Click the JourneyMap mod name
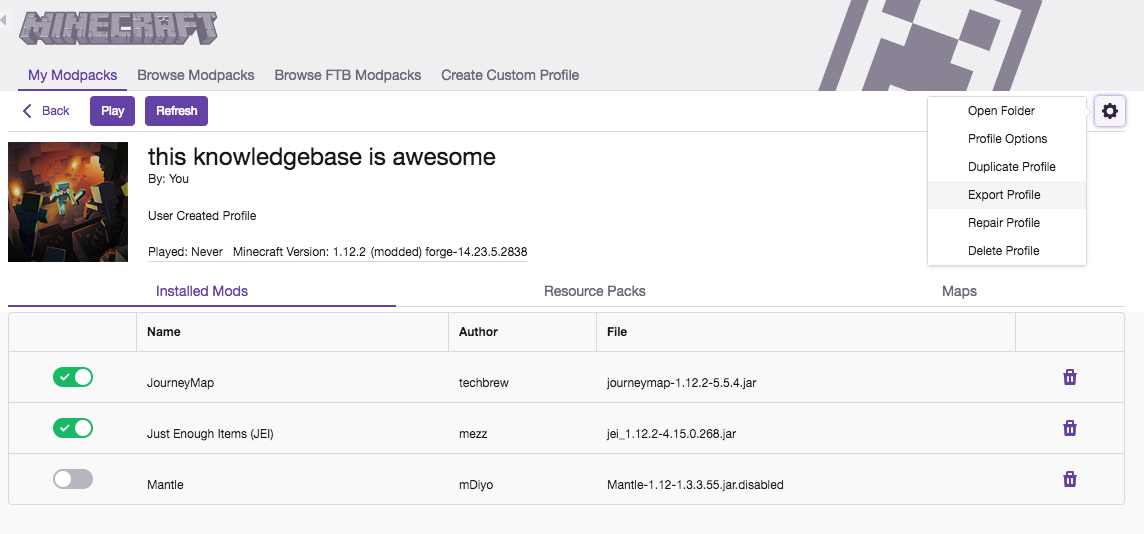The image size is (1144, 534). pos(180,382)
